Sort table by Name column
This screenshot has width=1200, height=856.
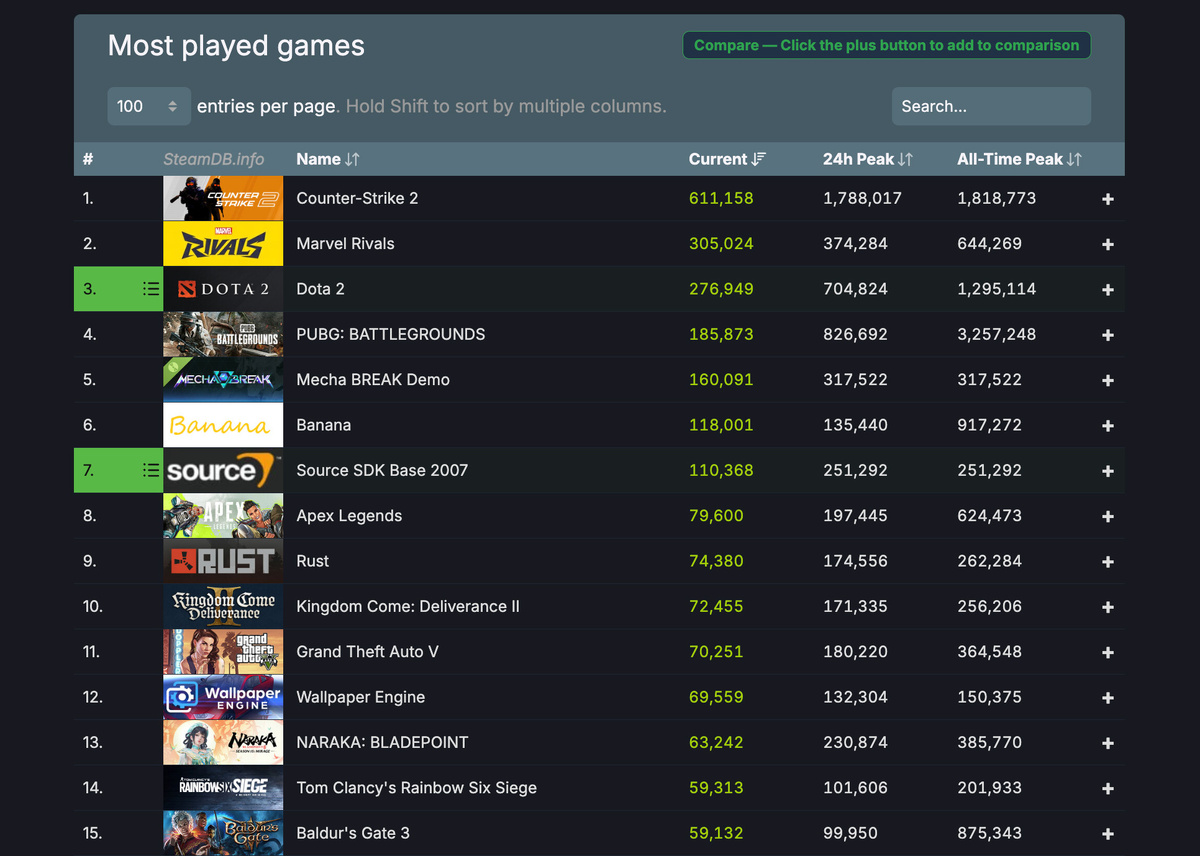[x=328, y=159]
